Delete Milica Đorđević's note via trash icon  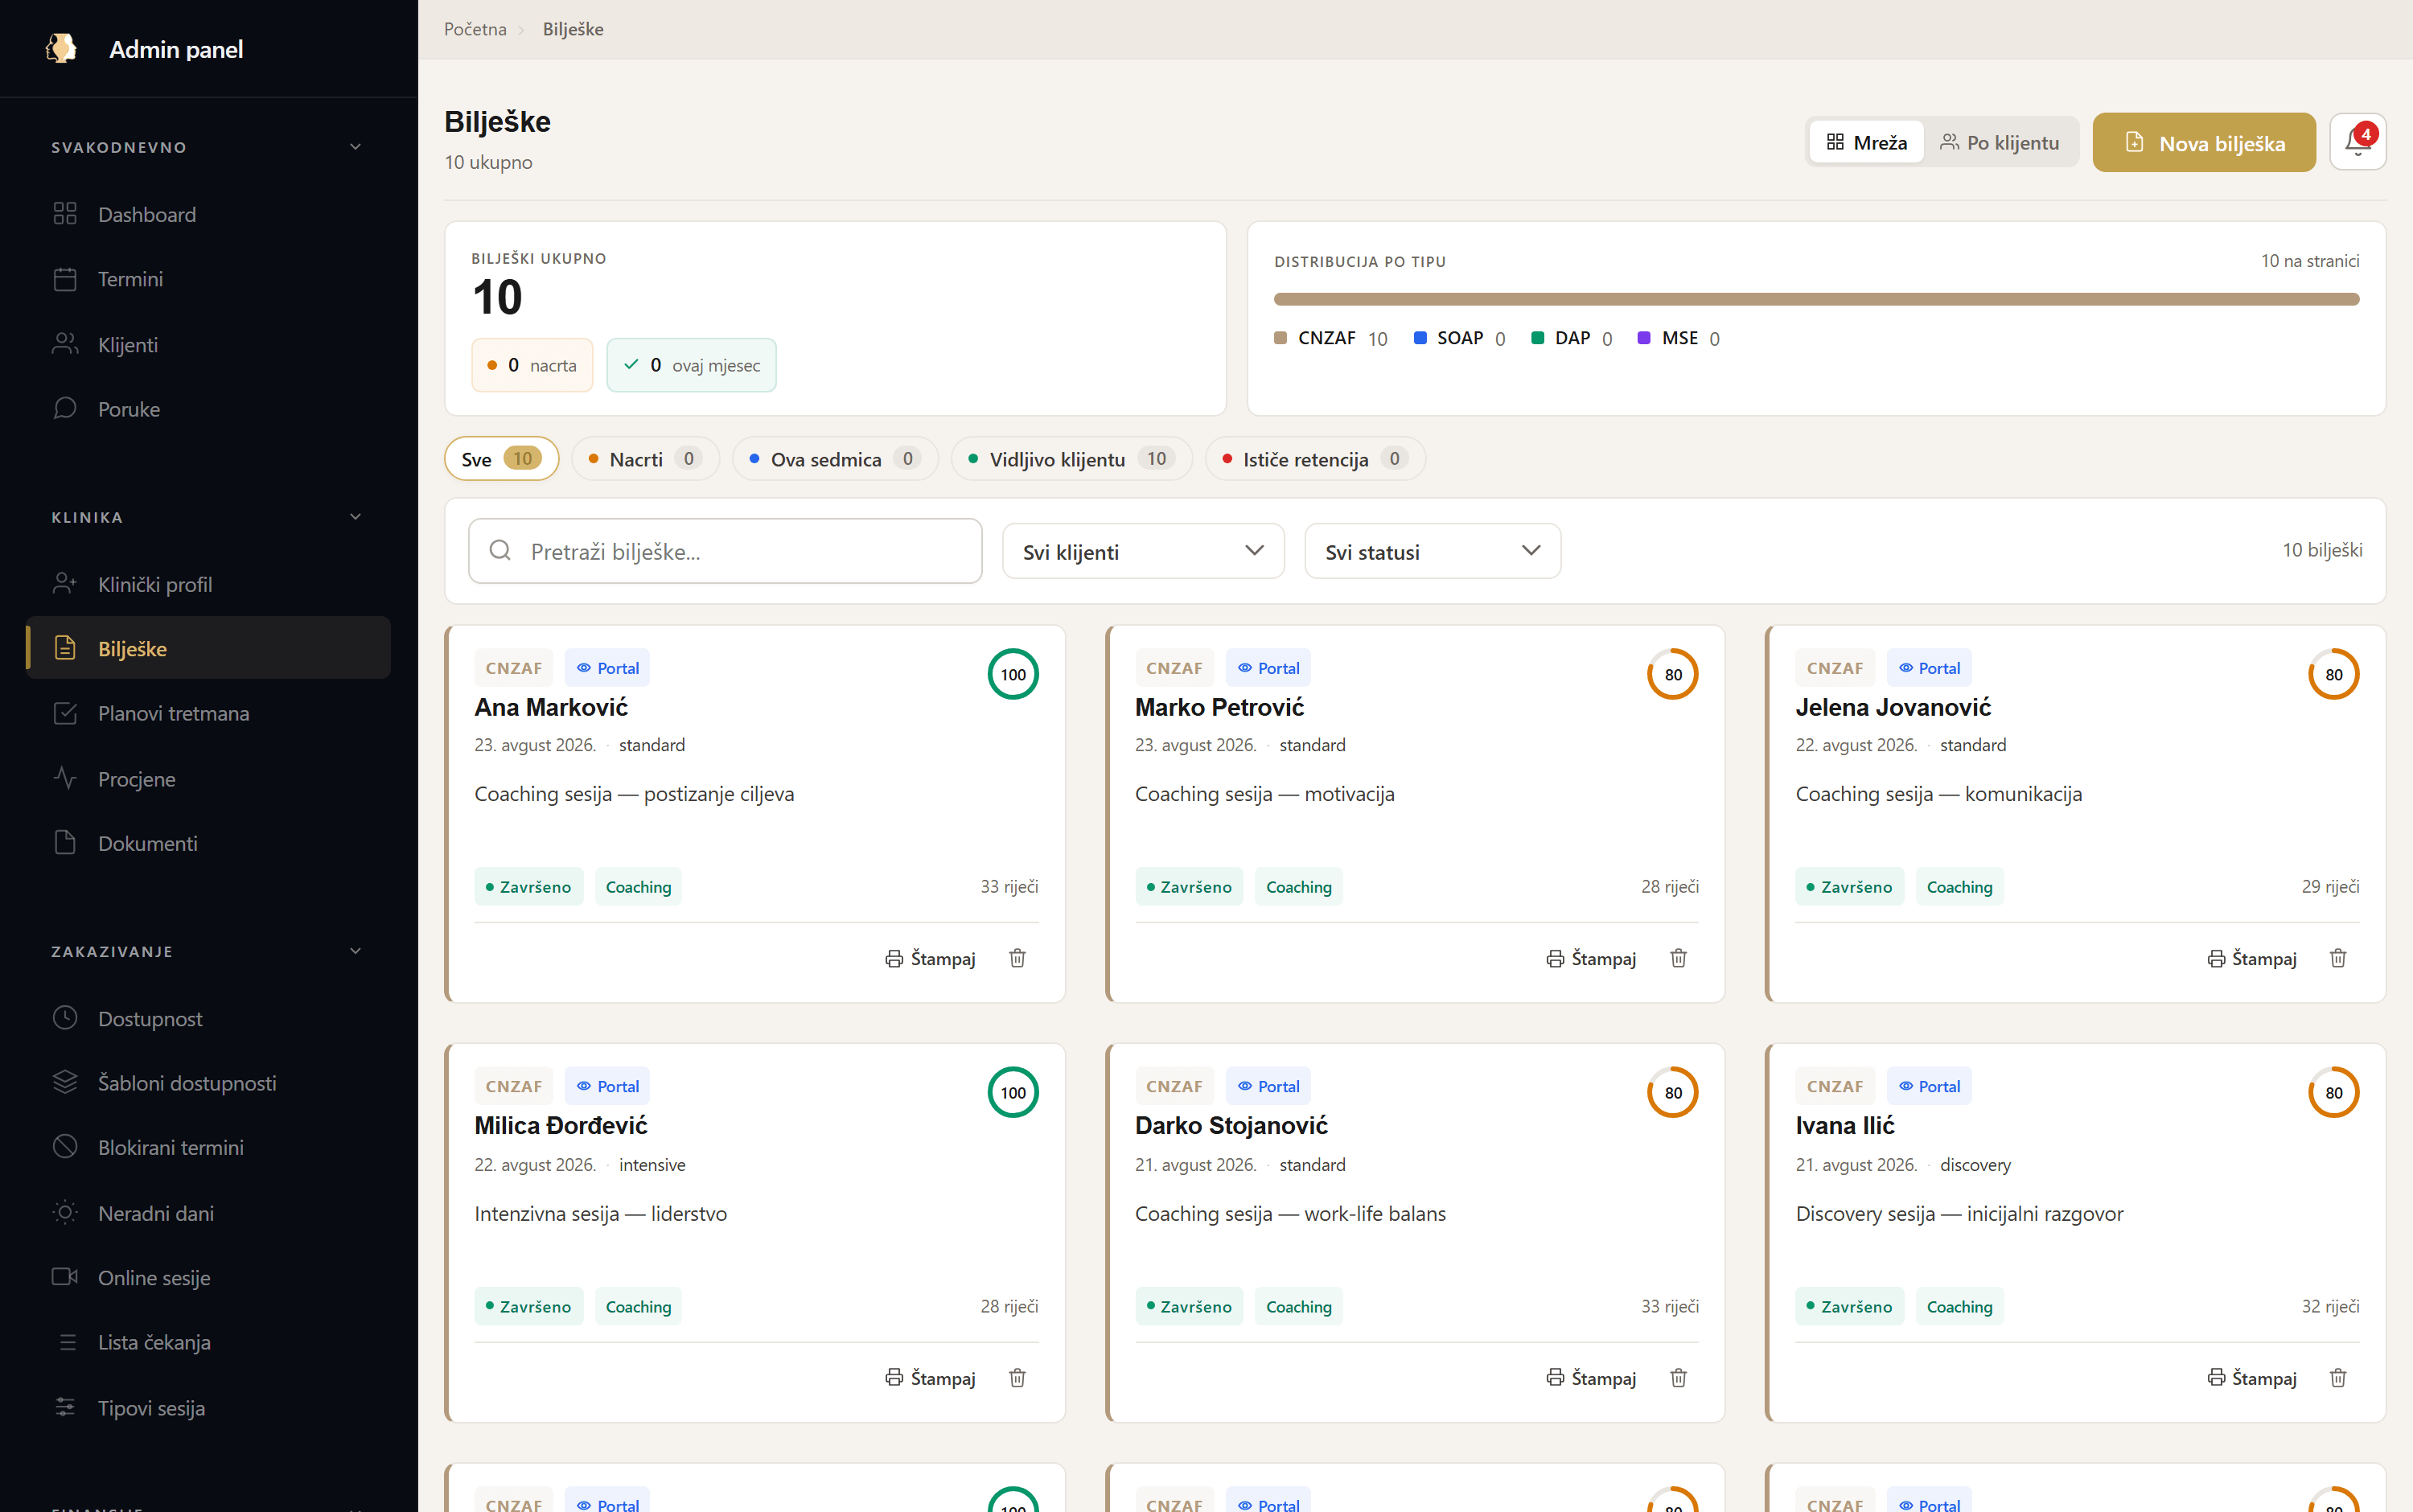click(1017, 1378)
